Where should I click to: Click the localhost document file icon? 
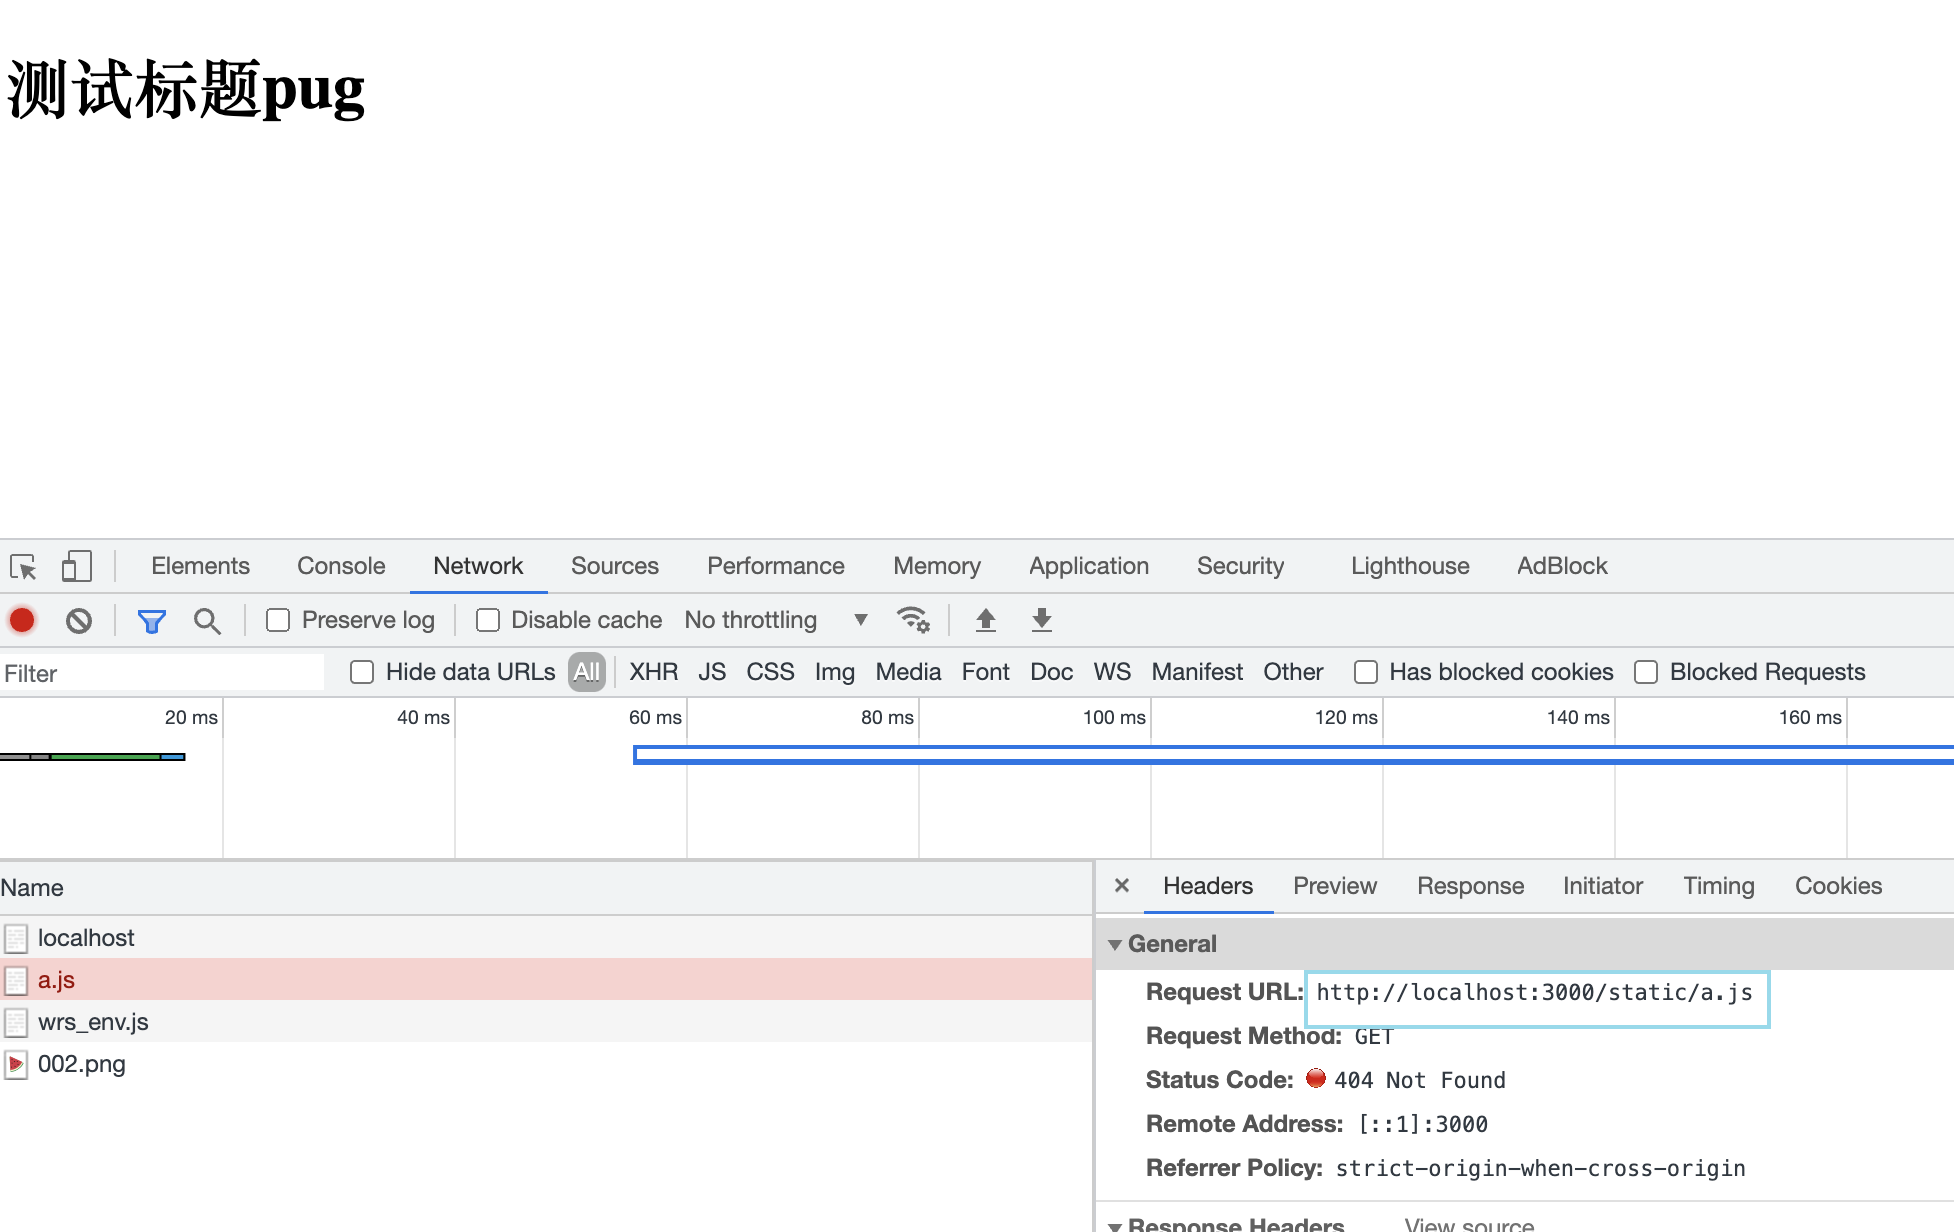(16, 938)
